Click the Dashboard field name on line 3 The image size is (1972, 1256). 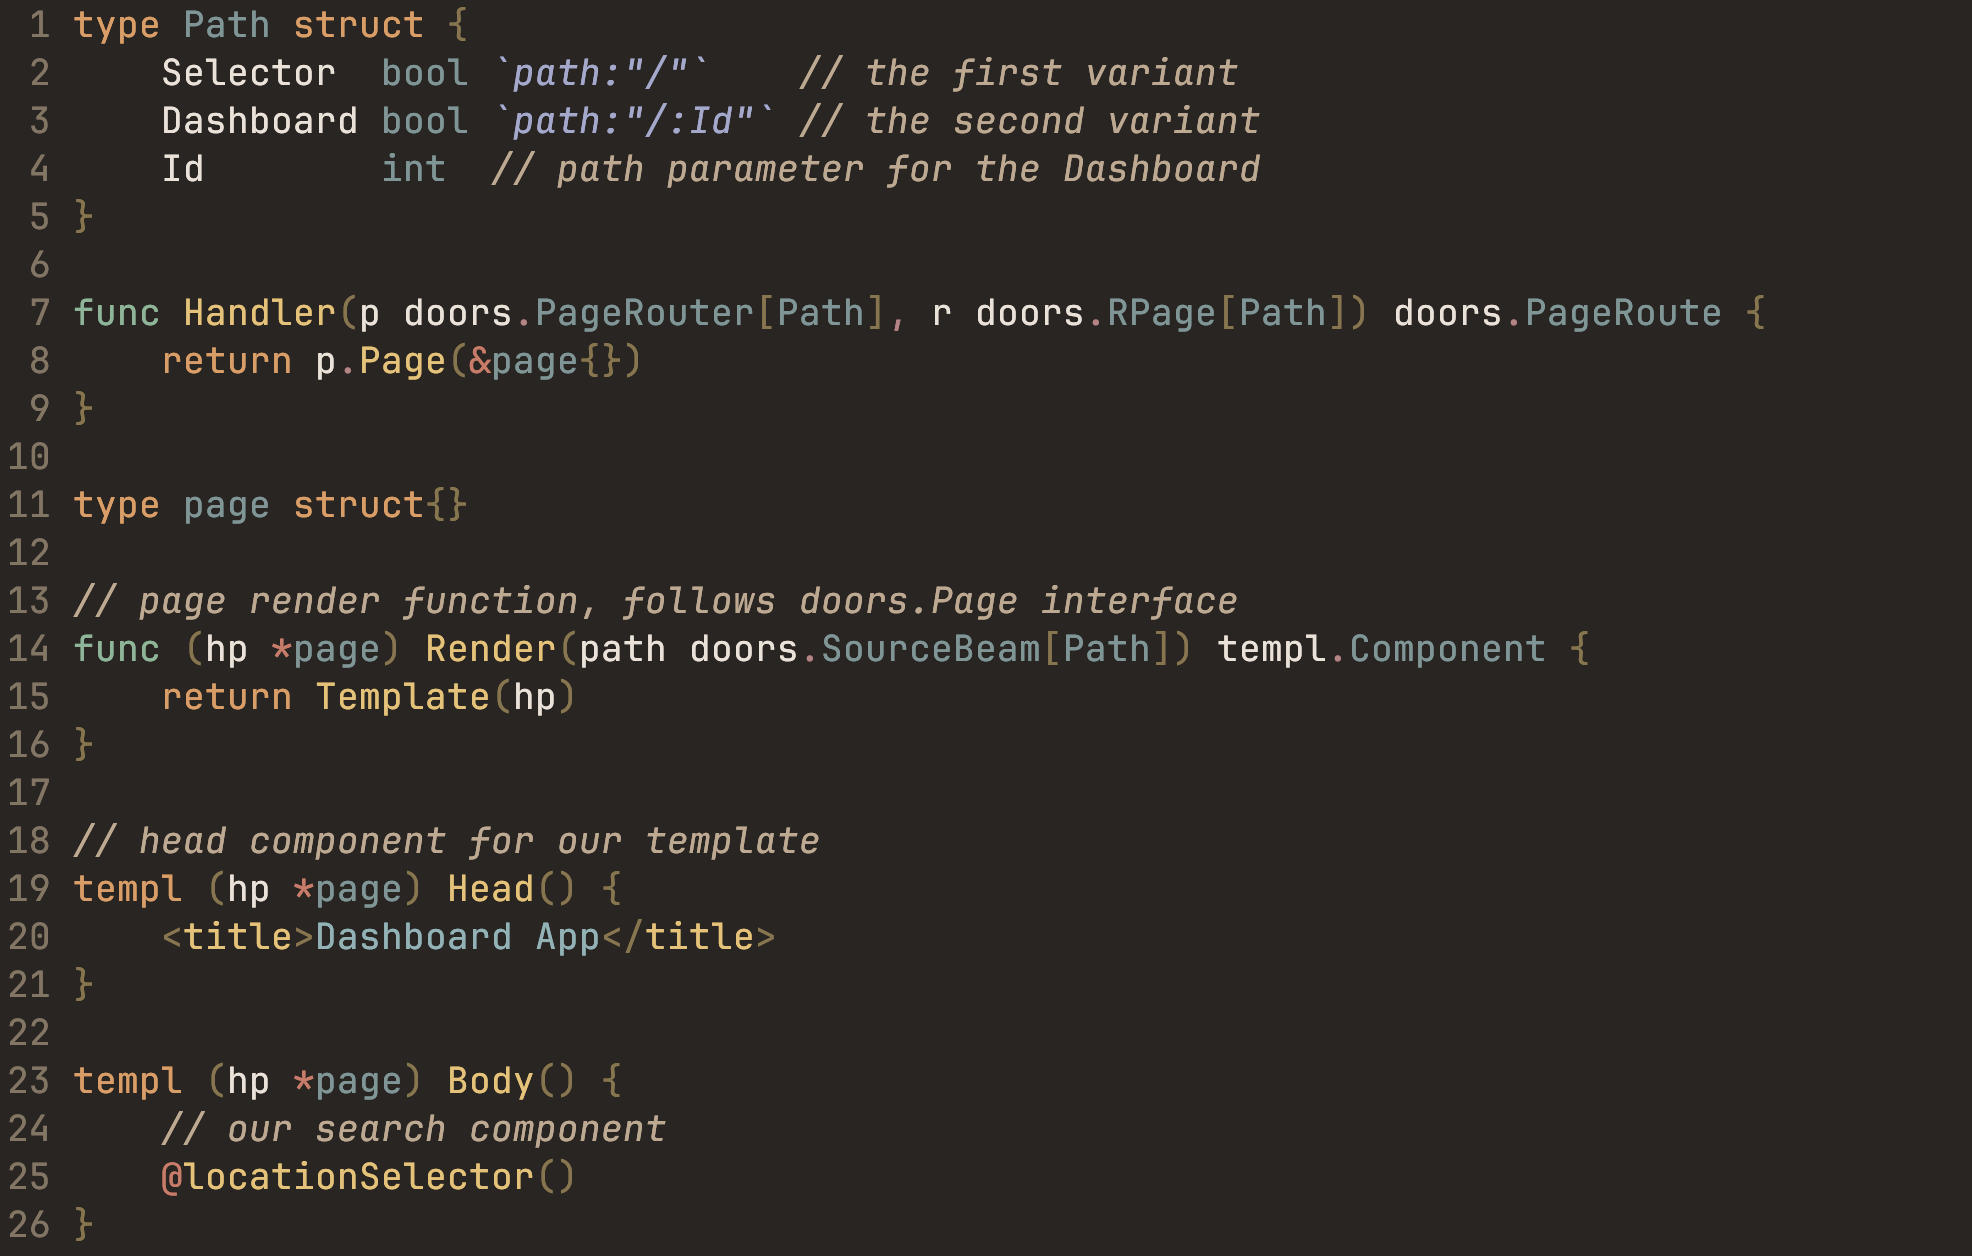click(x=259, y=121)
